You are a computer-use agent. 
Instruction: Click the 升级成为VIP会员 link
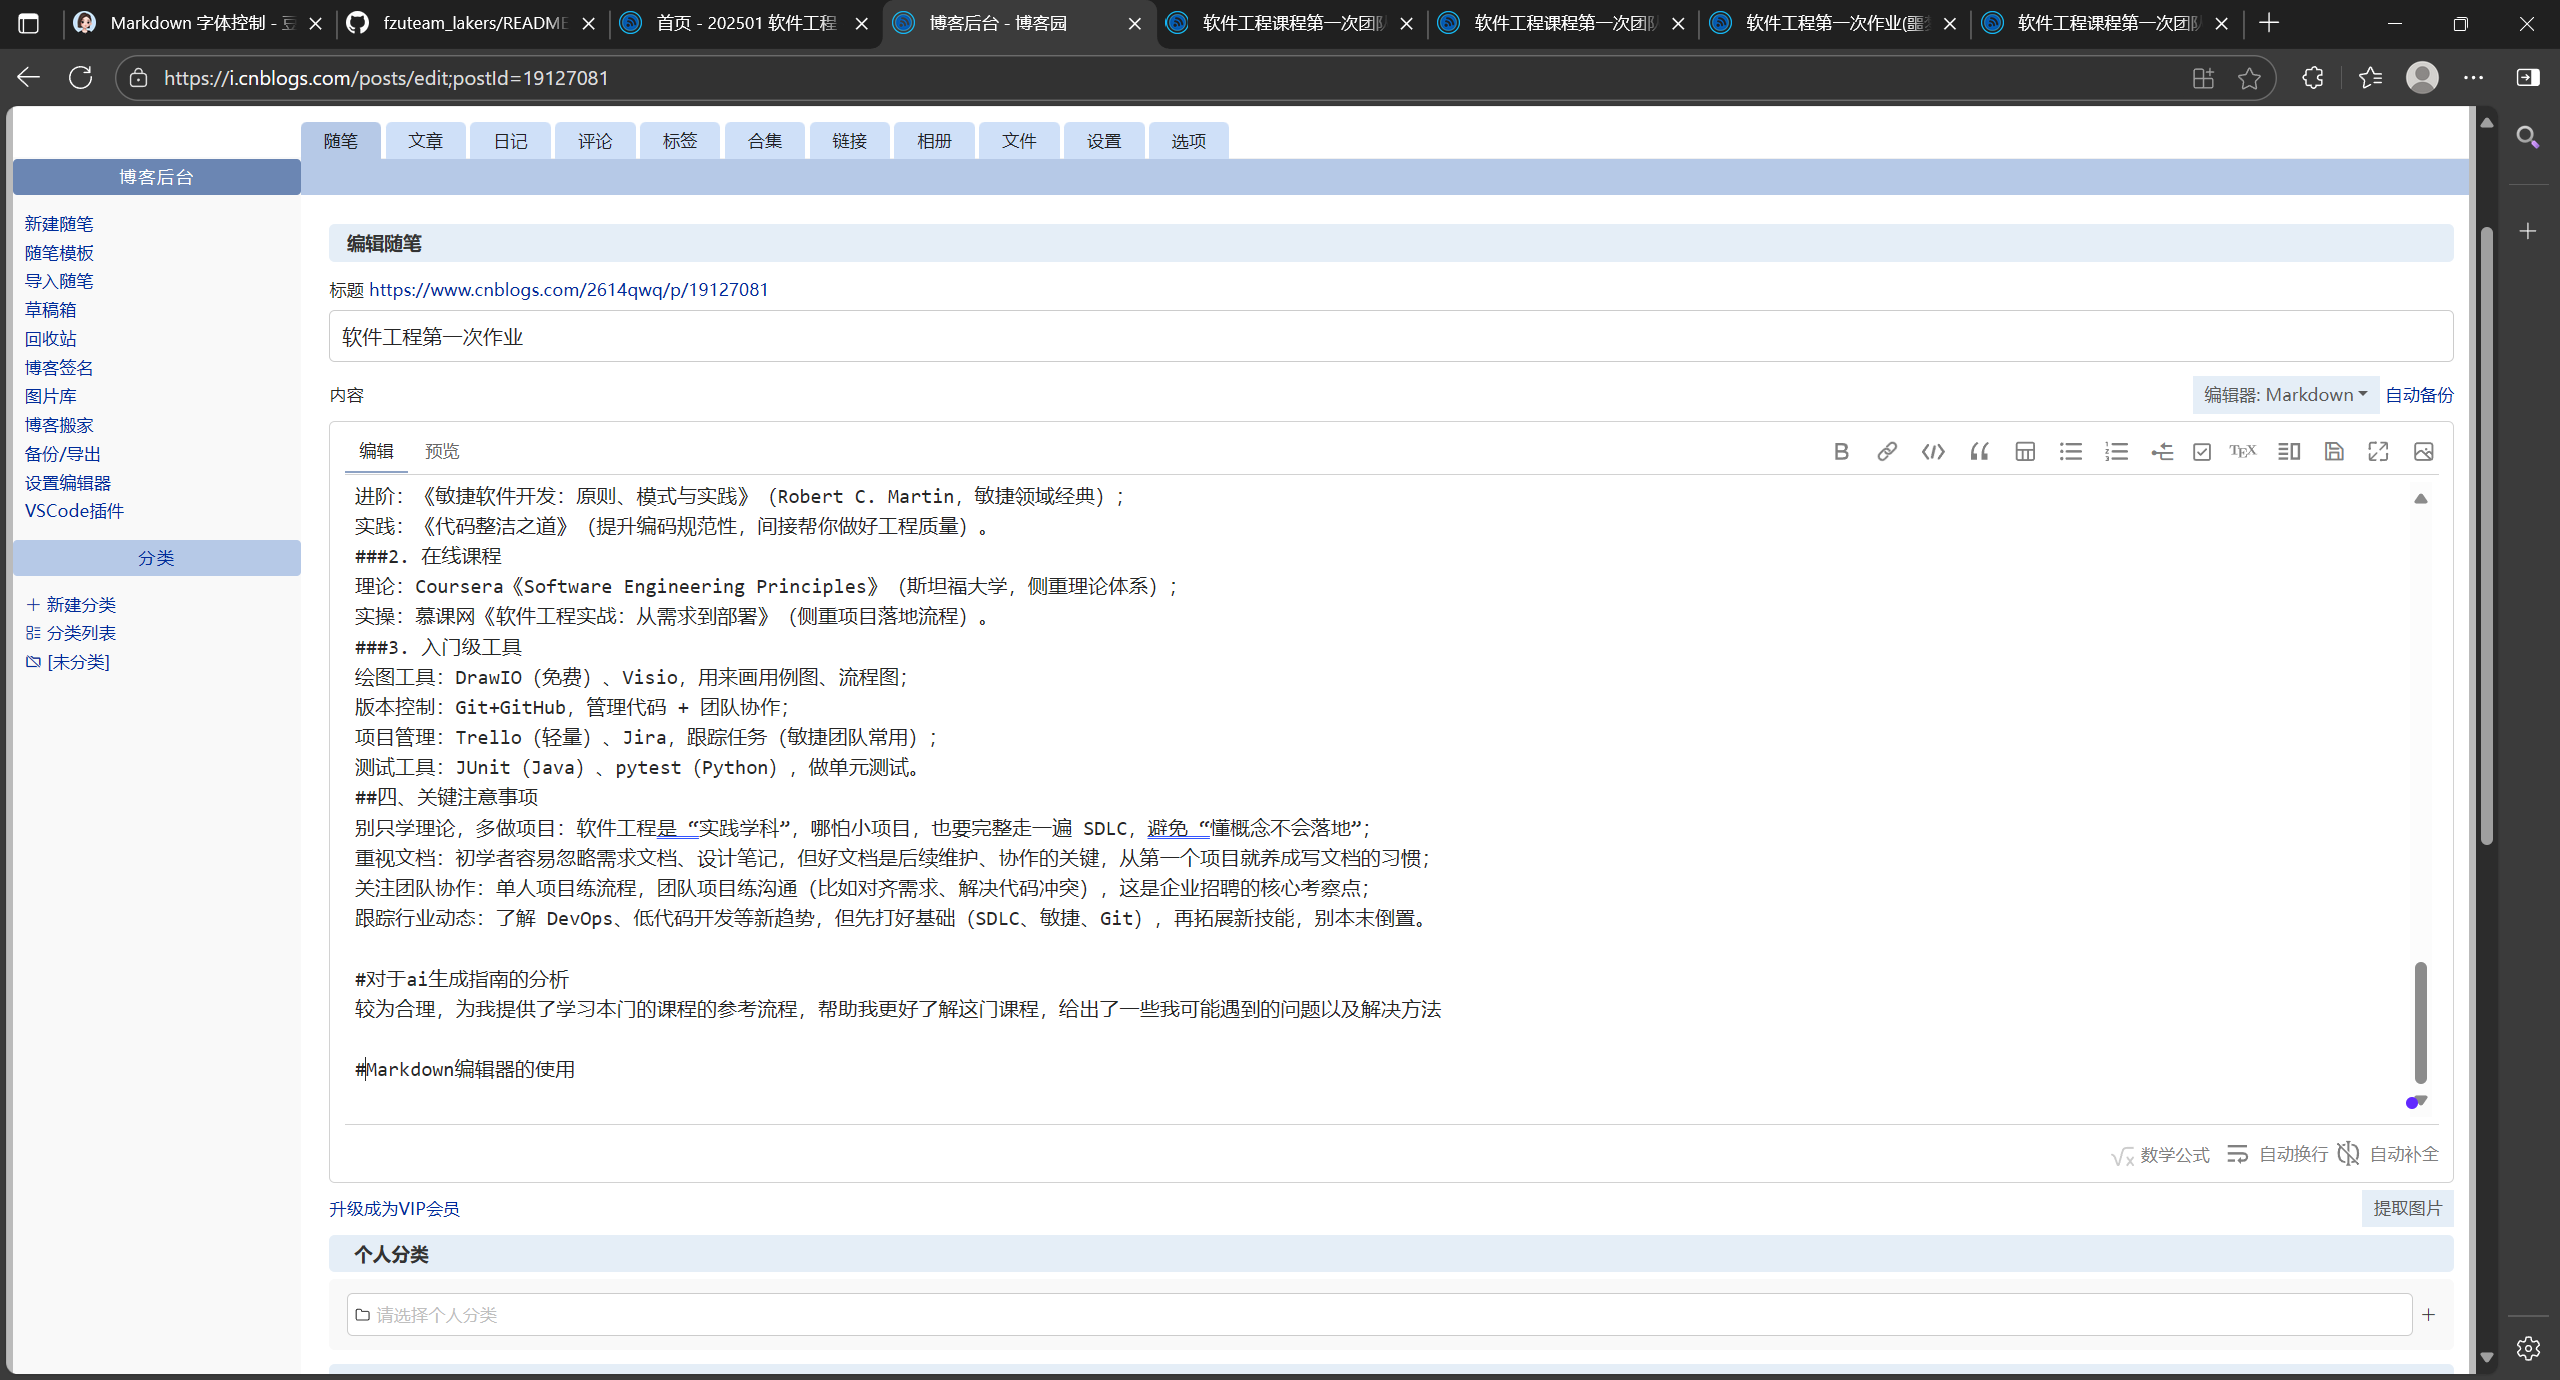pyautogui.click(x=394, y=1209)
